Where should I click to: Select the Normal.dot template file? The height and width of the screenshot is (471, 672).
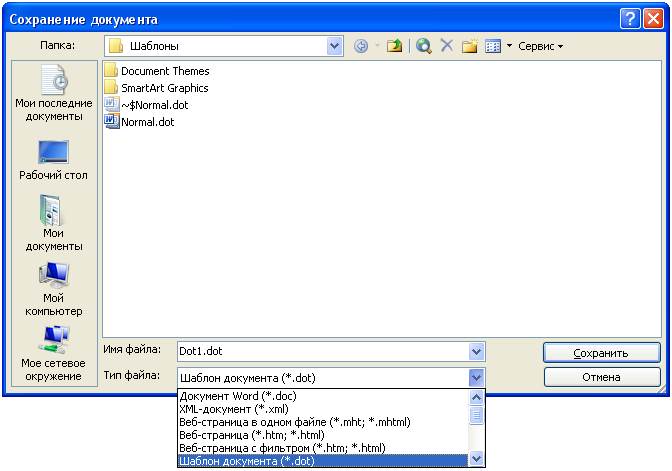pos(140,122)
